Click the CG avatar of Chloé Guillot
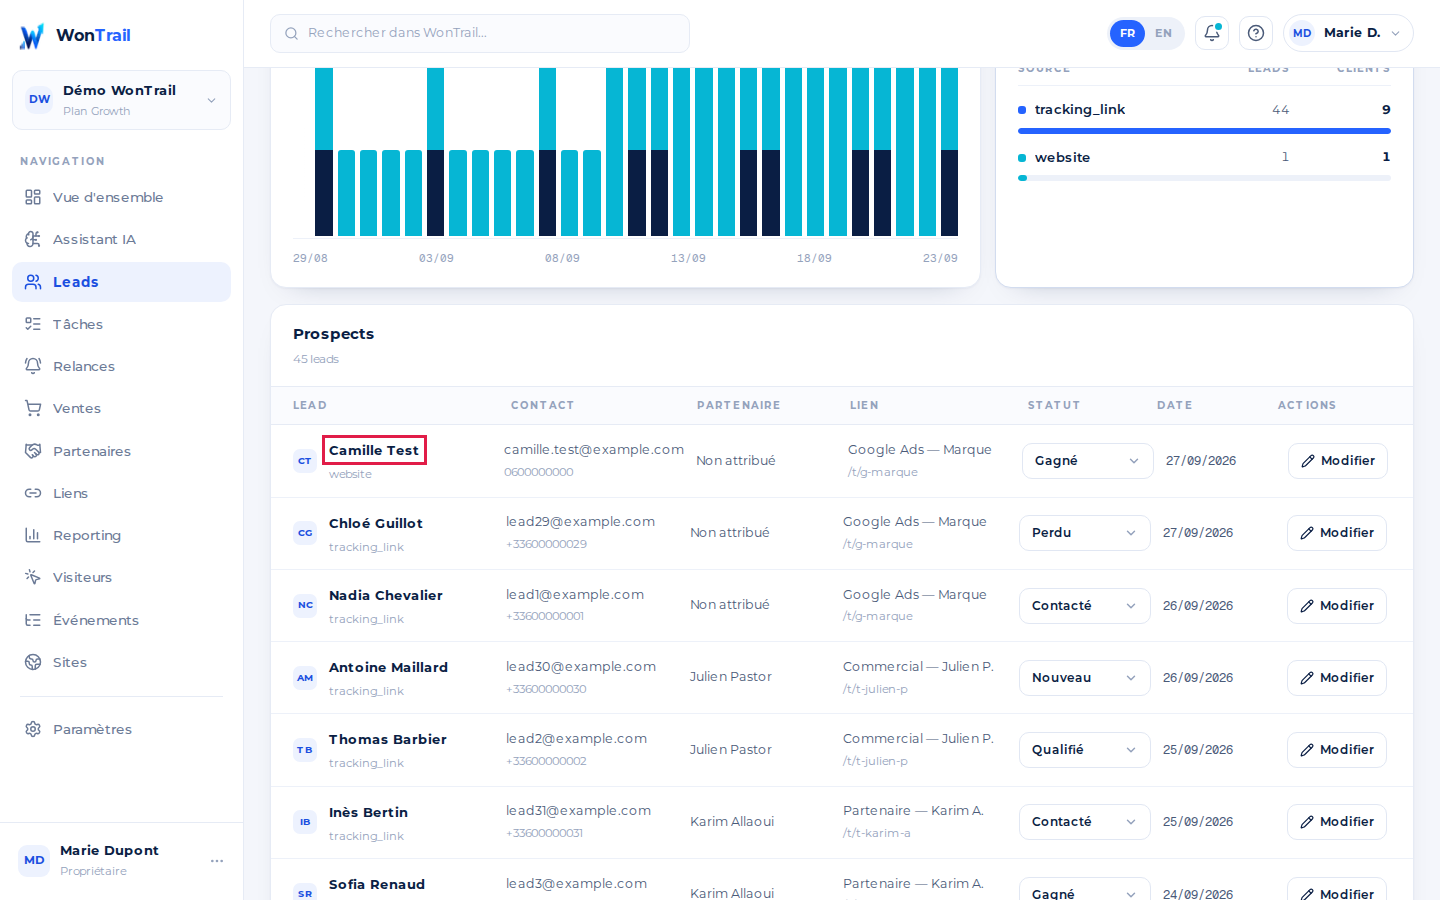The image size is (1440, 900). pos(305,533)
